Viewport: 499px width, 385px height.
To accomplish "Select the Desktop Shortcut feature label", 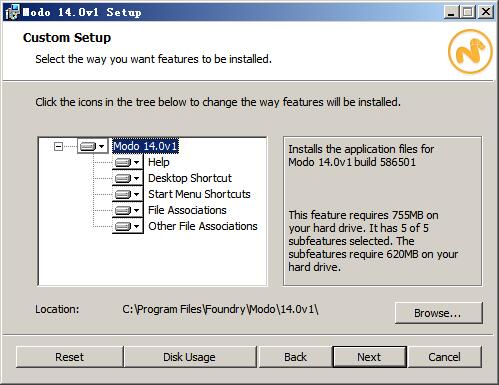I will coord(190,178).
